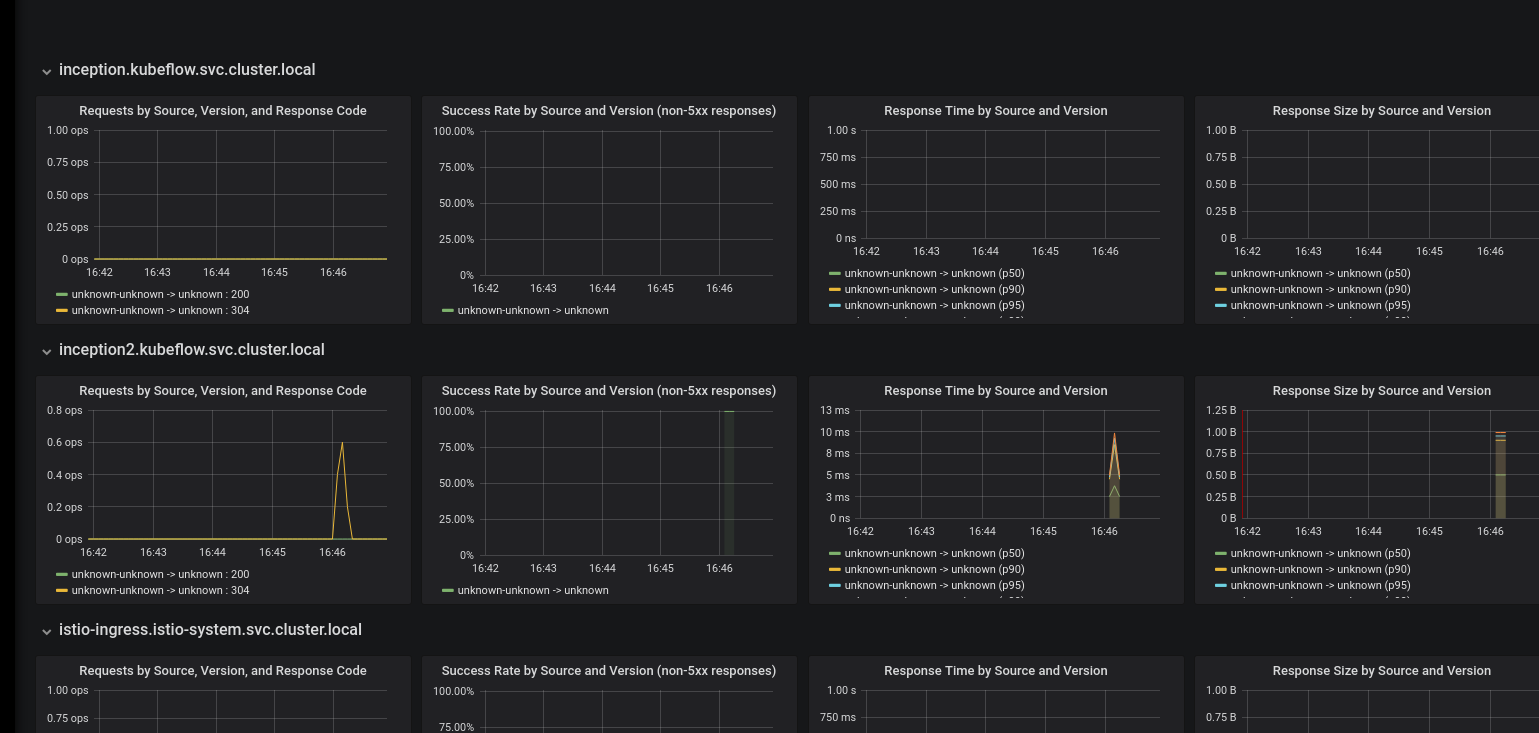Viewport: 1539px width, 733px height.
Task: Open the inception Success Rate panel title menu
Action: [608, 111]
